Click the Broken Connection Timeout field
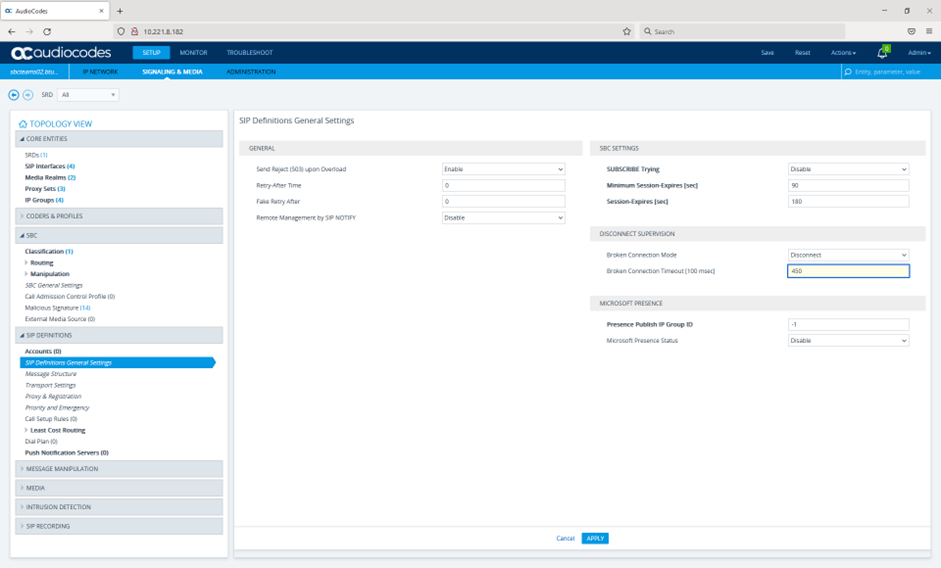Image resolution: width=941 pixels, height=568 pixels. pos(848,271)
